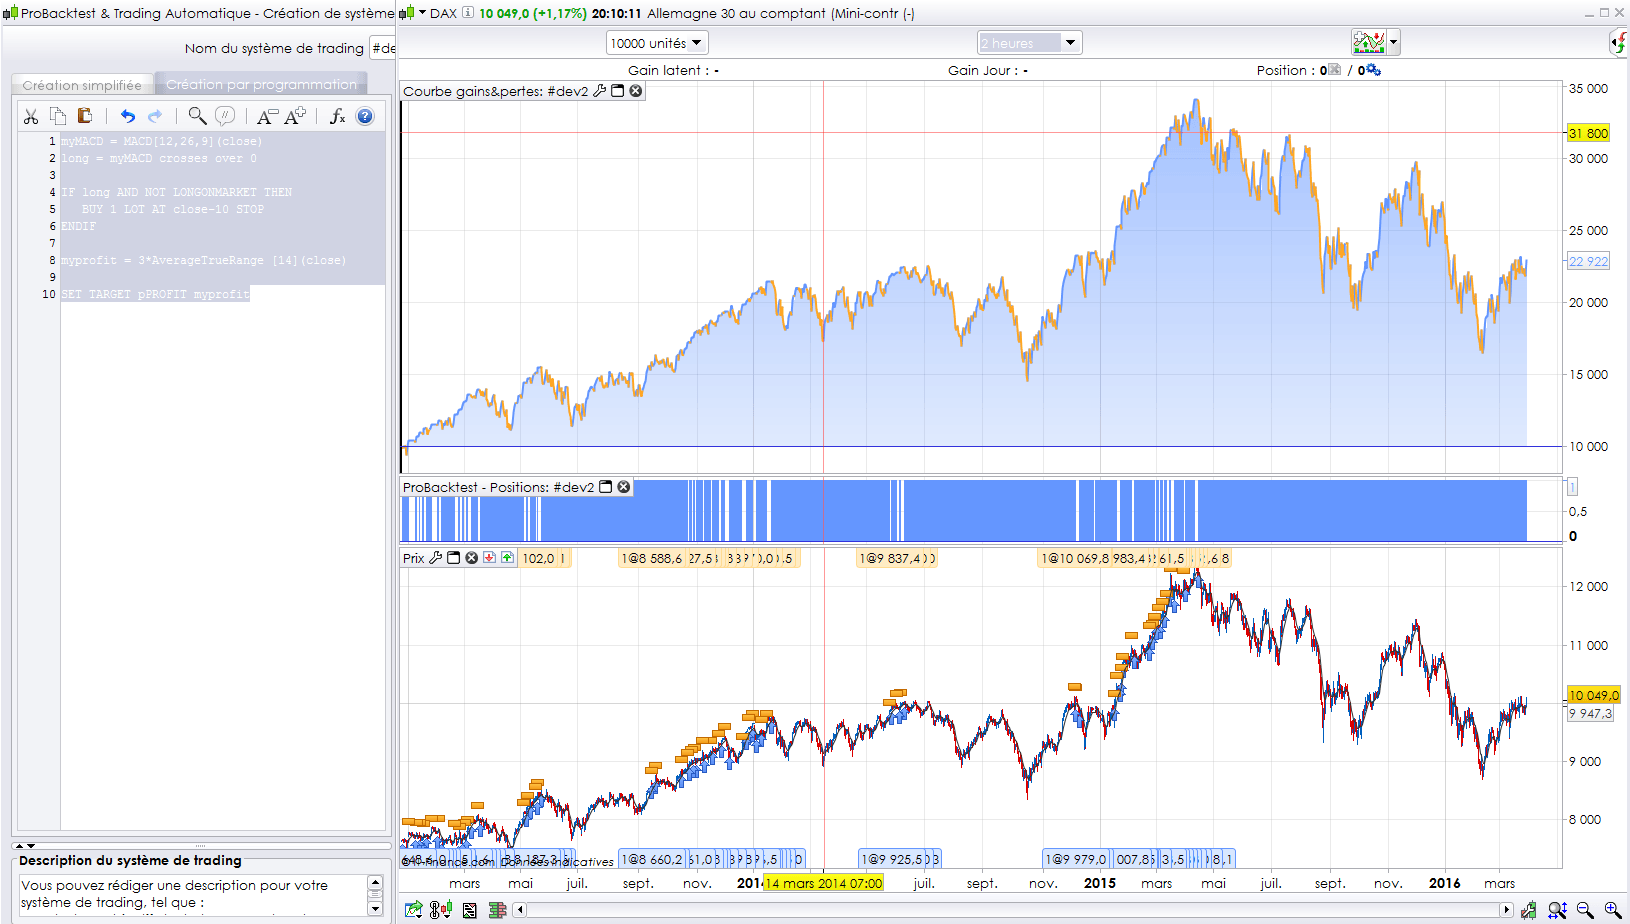Zoom in the chart with plus magnifier
Viewport: 1630px width, 924px height.
click(x=1613, y=910)
